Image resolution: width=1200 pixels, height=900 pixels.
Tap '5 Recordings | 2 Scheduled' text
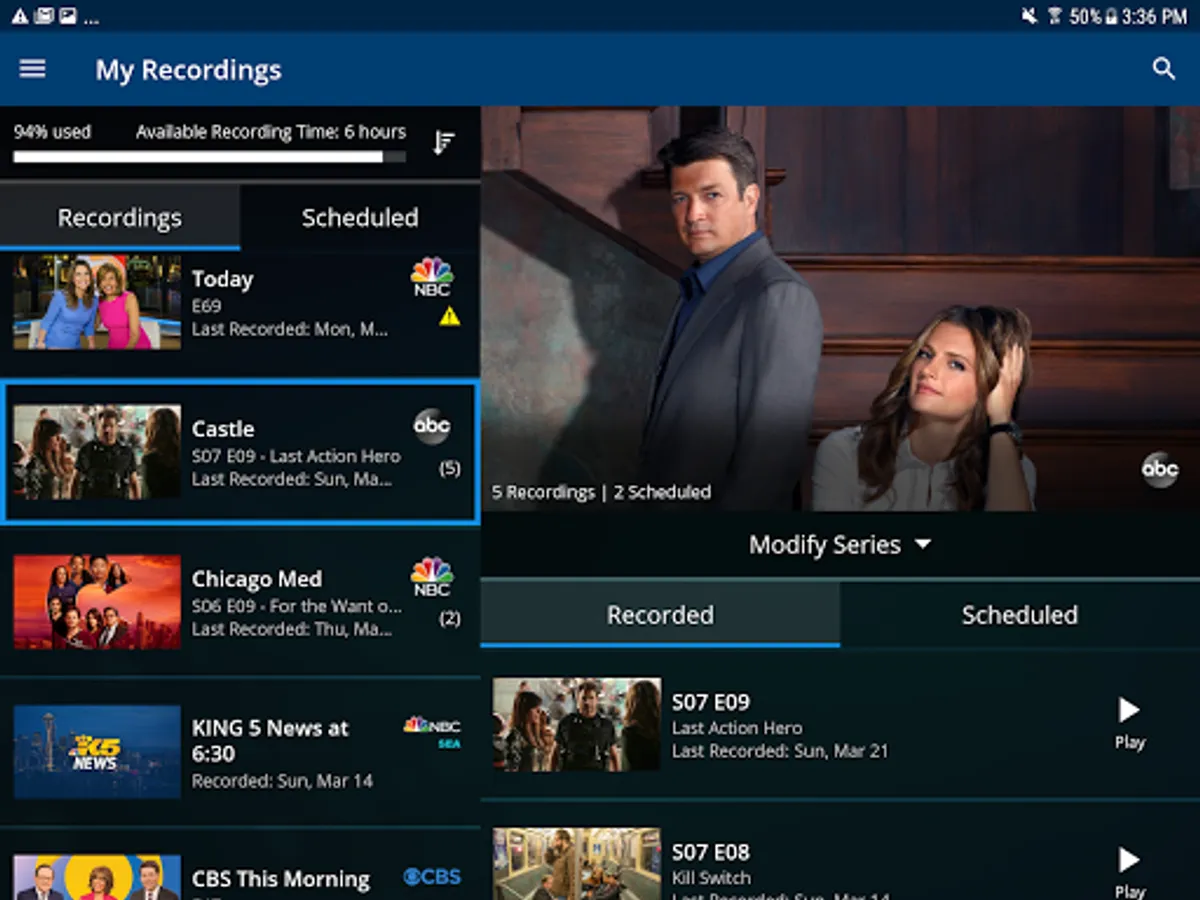[601, 492]
